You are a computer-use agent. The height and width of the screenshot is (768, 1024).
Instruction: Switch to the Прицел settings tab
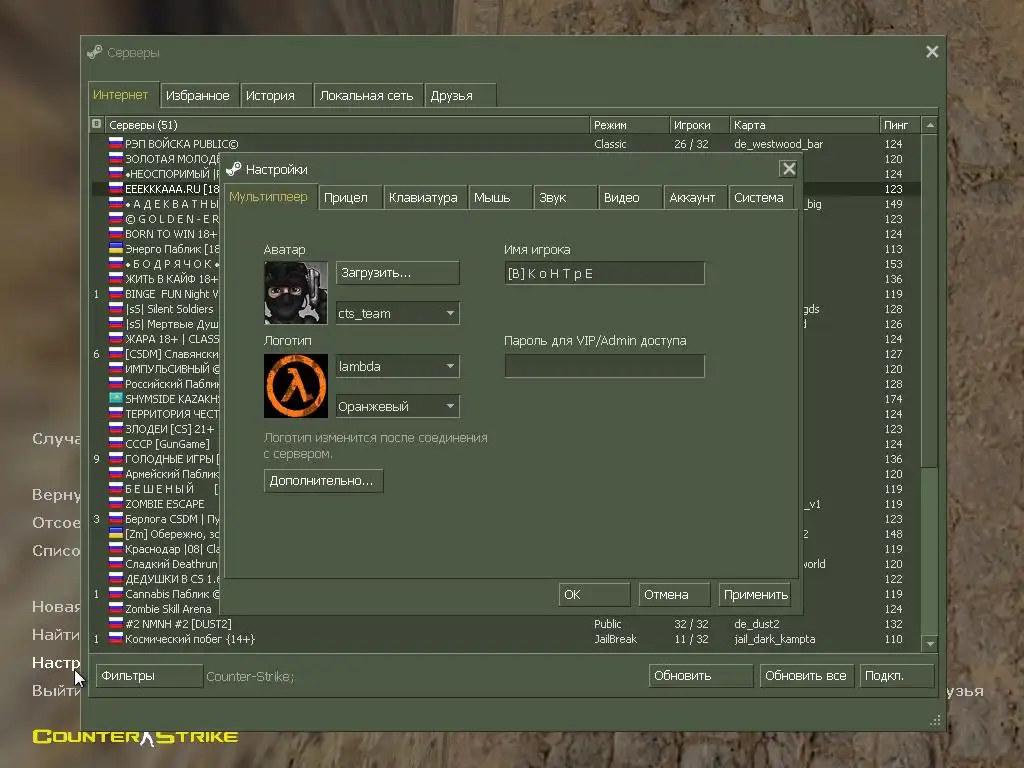(x=349, y=197)
